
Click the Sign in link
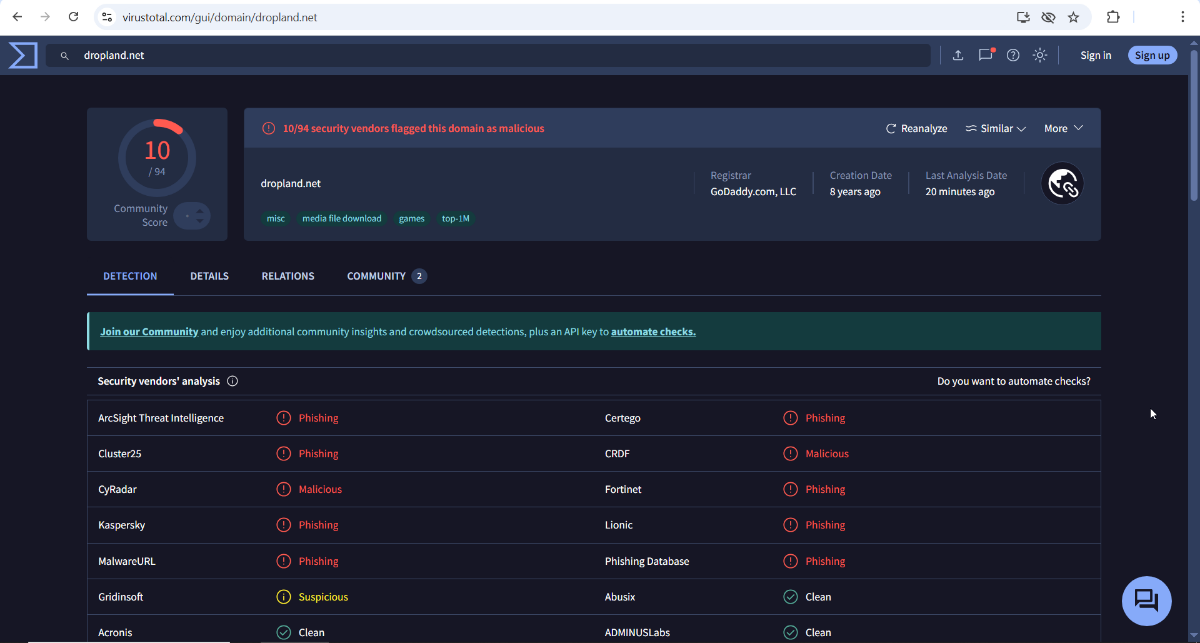pos(1096,56)
